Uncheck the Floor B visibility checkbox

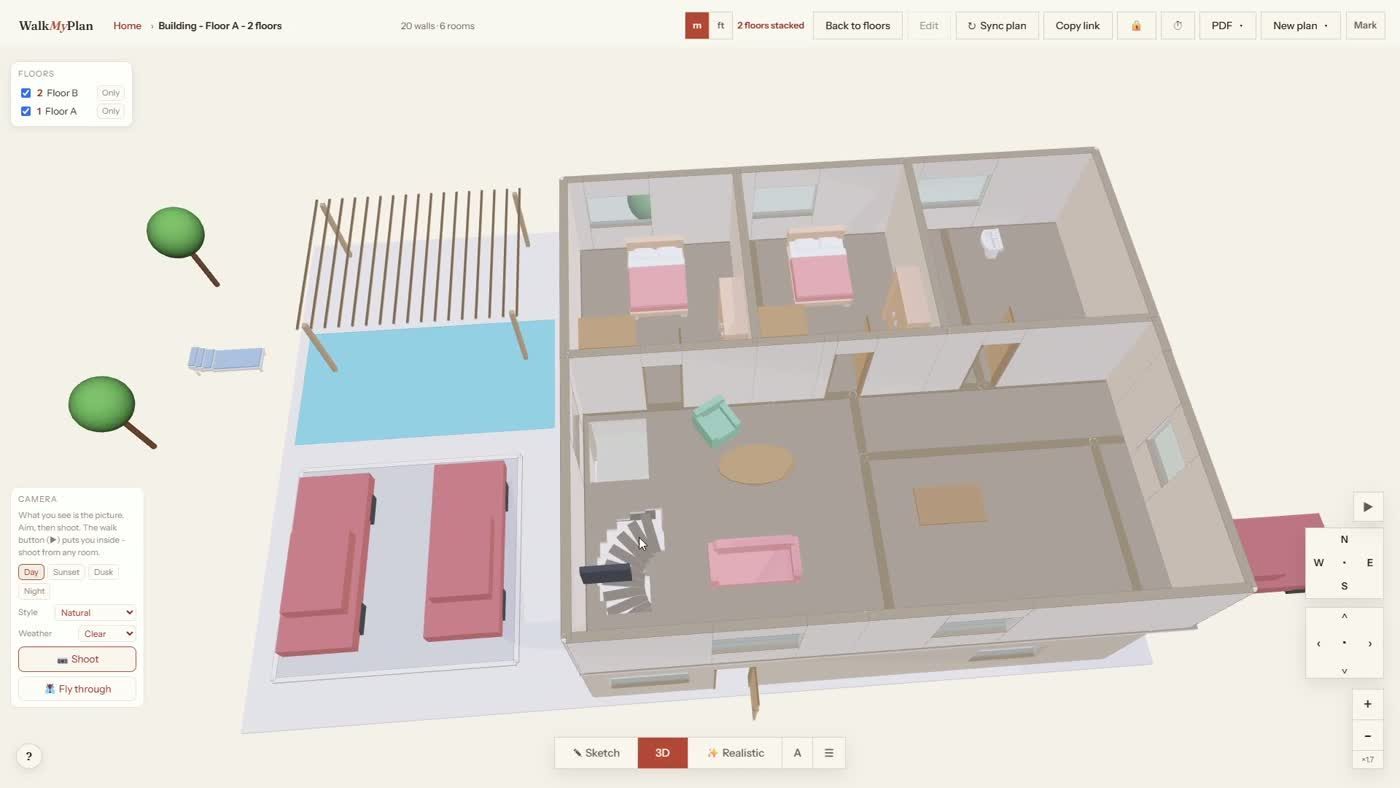[26, 93]
